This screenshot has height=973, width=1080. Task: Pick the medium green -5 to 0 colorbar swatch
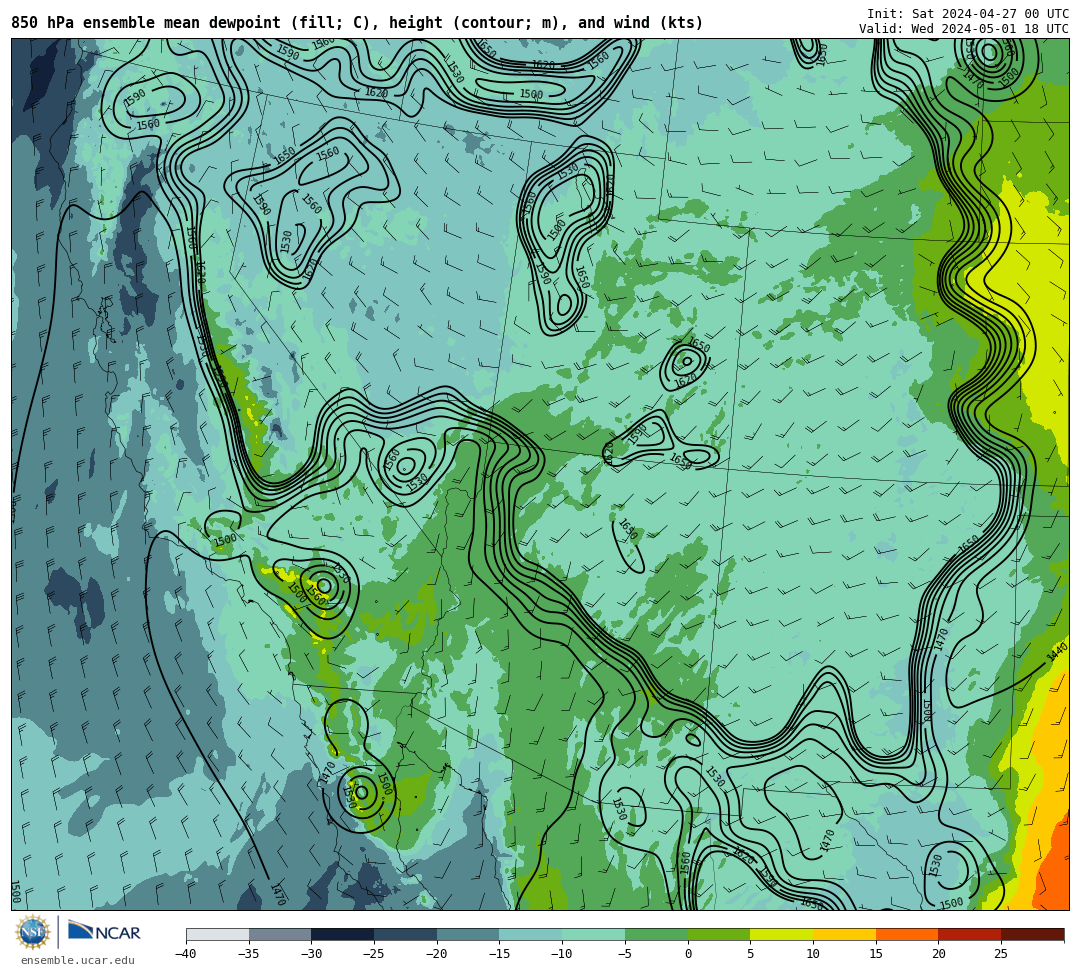point(656,934)
